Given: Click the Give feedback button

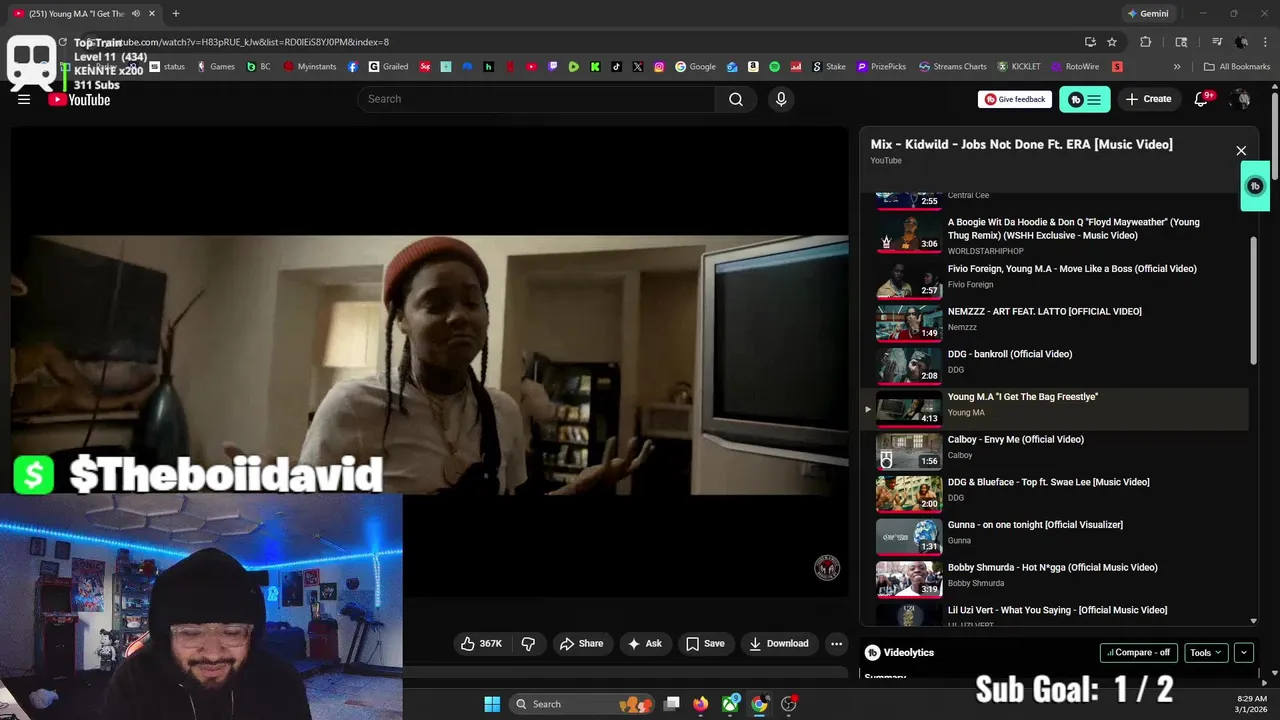Looking at the screenshot, I should point(1015,99).
